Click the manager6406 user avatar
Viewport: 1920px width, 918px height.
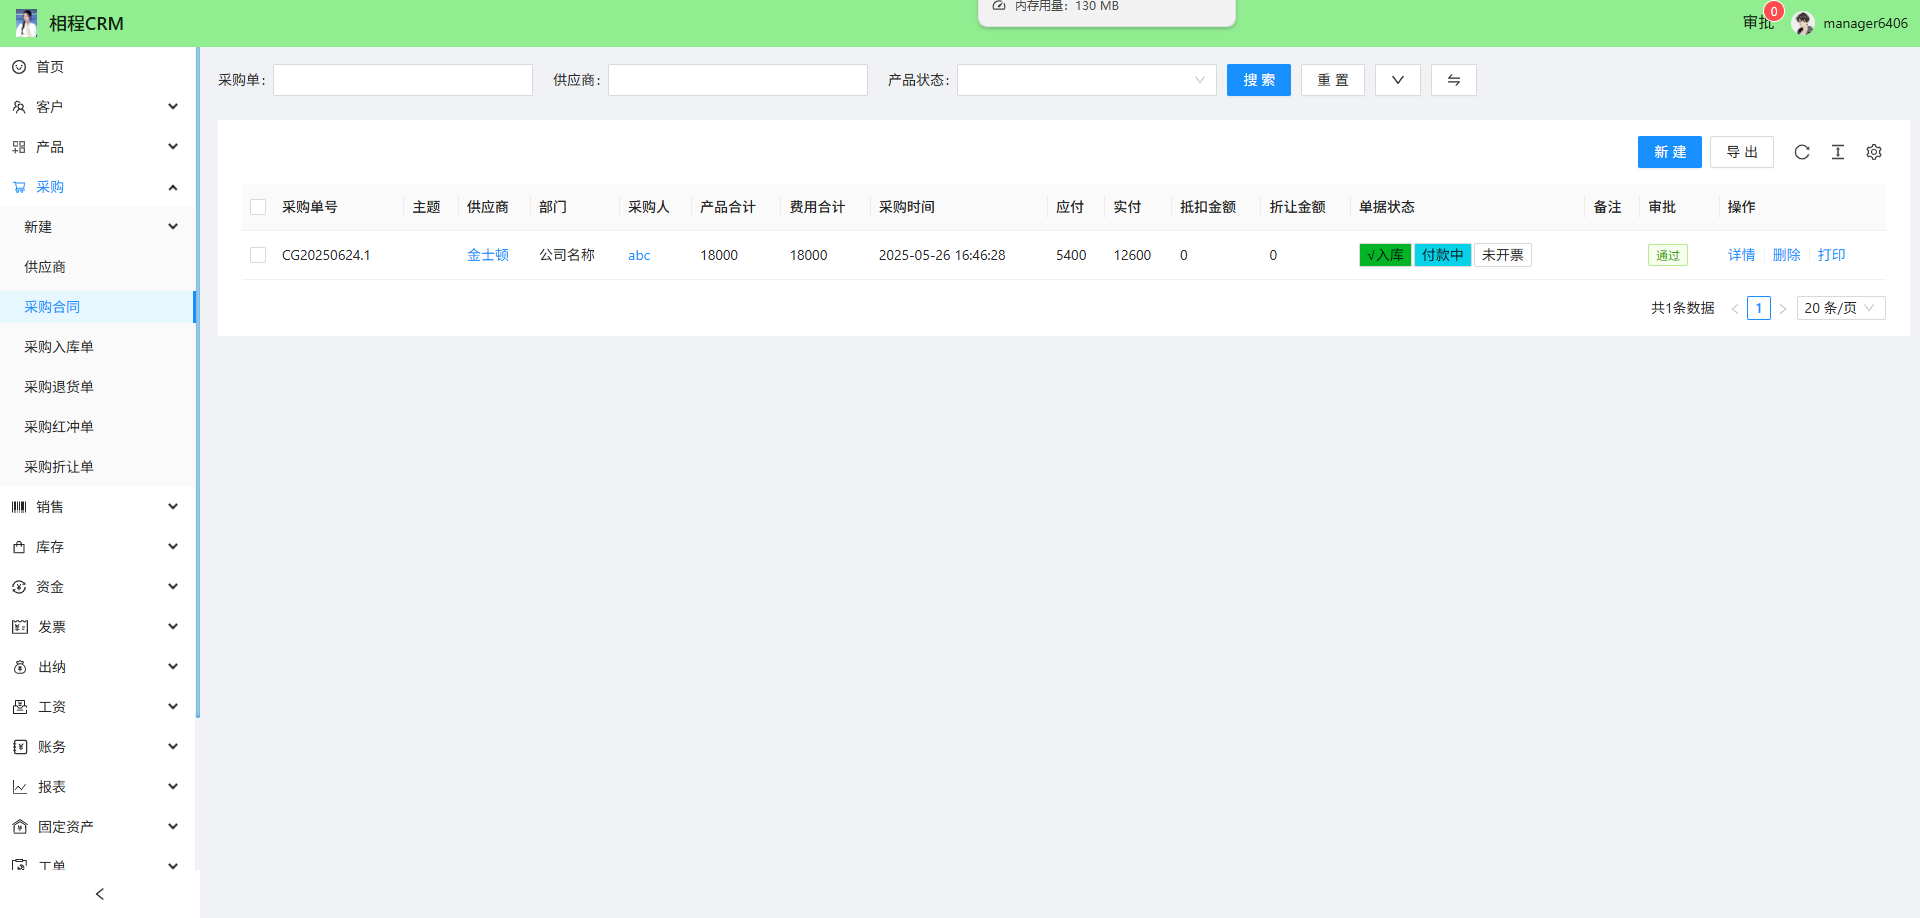1803,23
